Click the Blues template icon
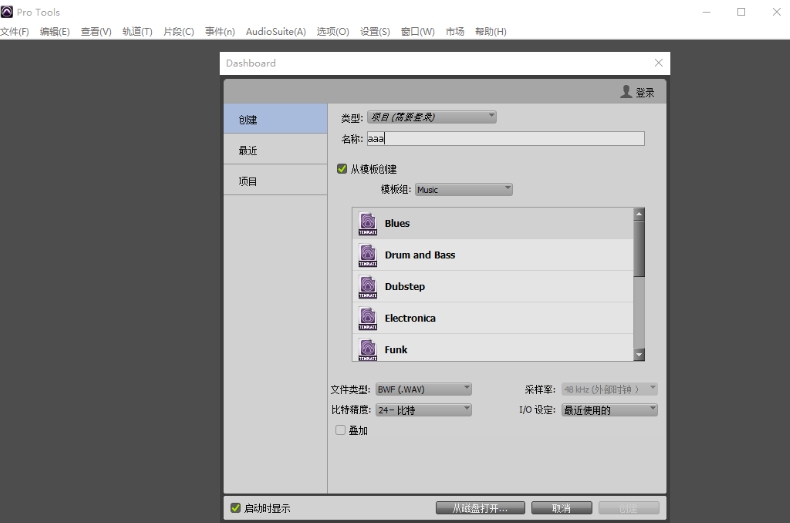Screen dimensions: 790x523 368,224
